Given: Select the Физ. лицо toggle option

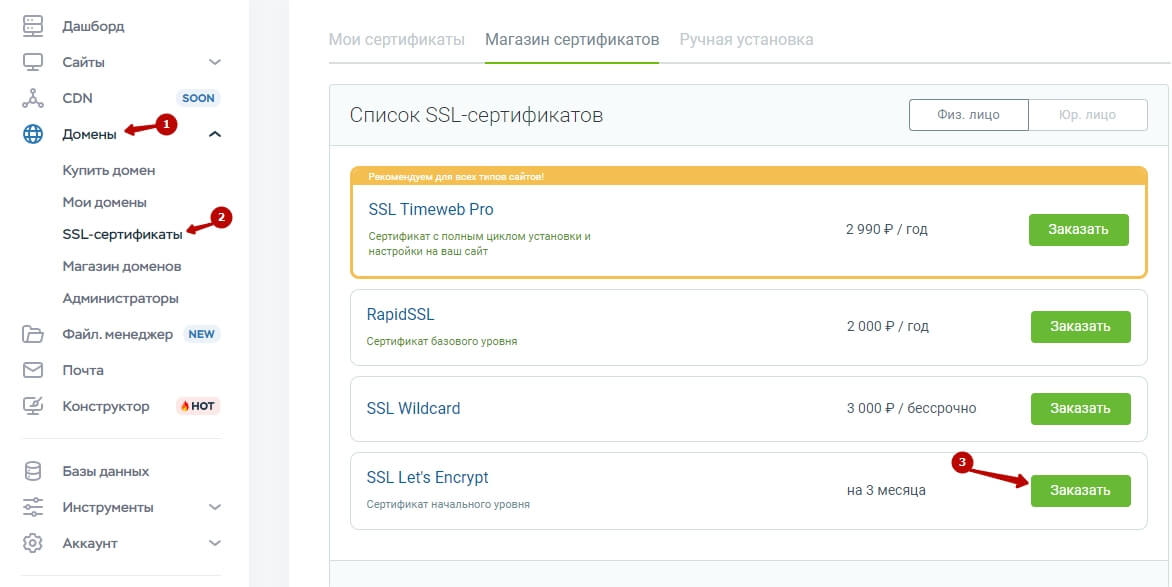Looking at the screenshot, I should [x=969, y=115].
